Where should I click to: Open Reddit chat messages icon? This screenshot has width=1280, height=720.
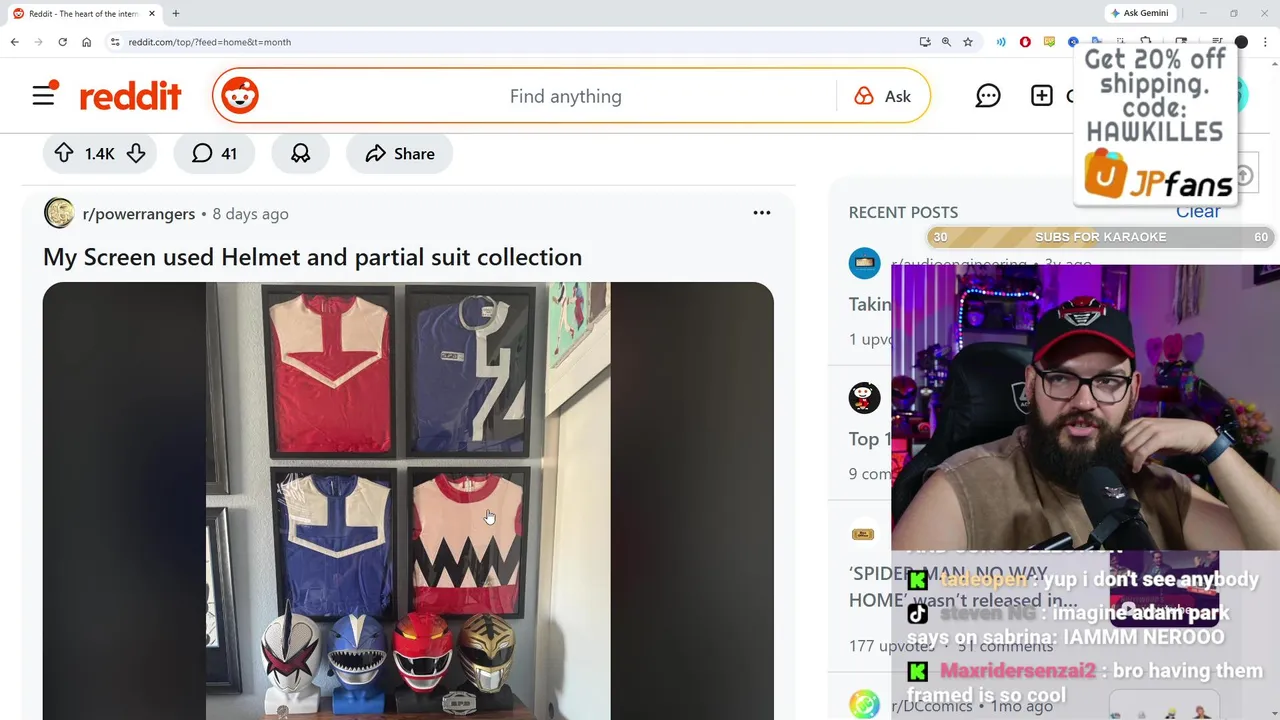click(988, 96)
